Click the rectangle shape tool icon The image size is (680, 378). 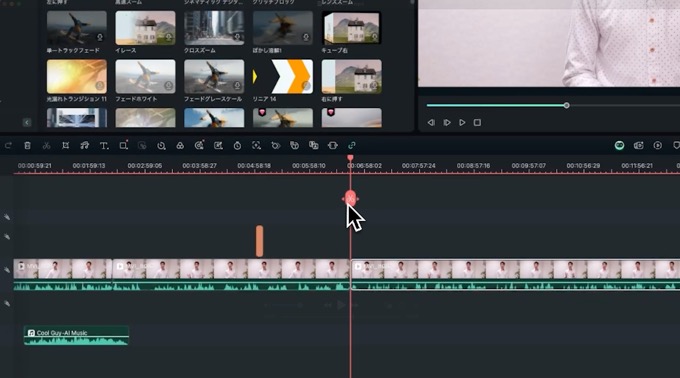tap(124, 145)
